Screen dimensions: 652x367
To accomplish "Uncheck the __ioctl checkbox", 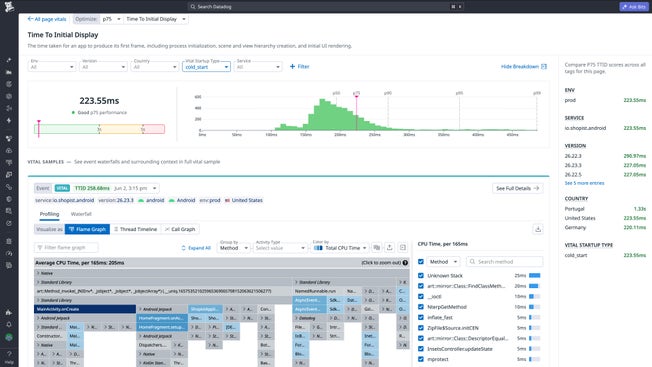I will [421, 296].
